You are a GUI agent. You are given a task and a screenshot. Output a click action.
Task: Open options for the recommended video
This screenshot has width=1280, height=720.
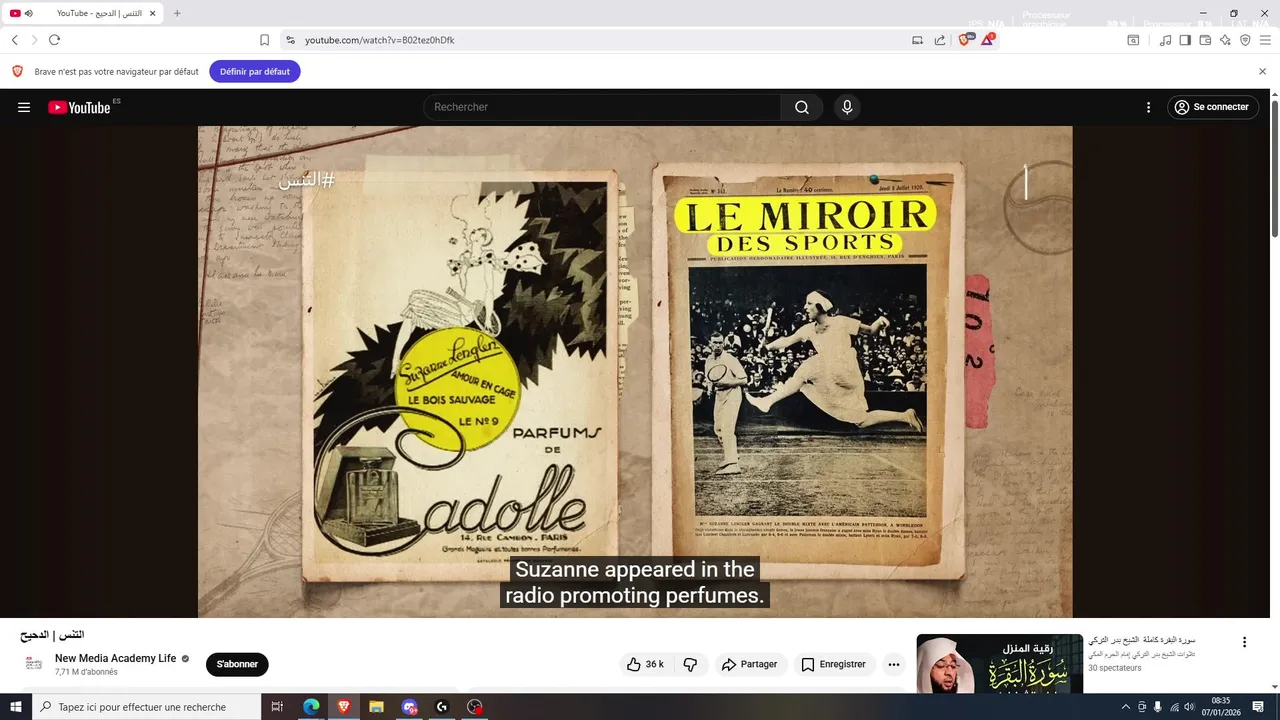[1244, 642]
